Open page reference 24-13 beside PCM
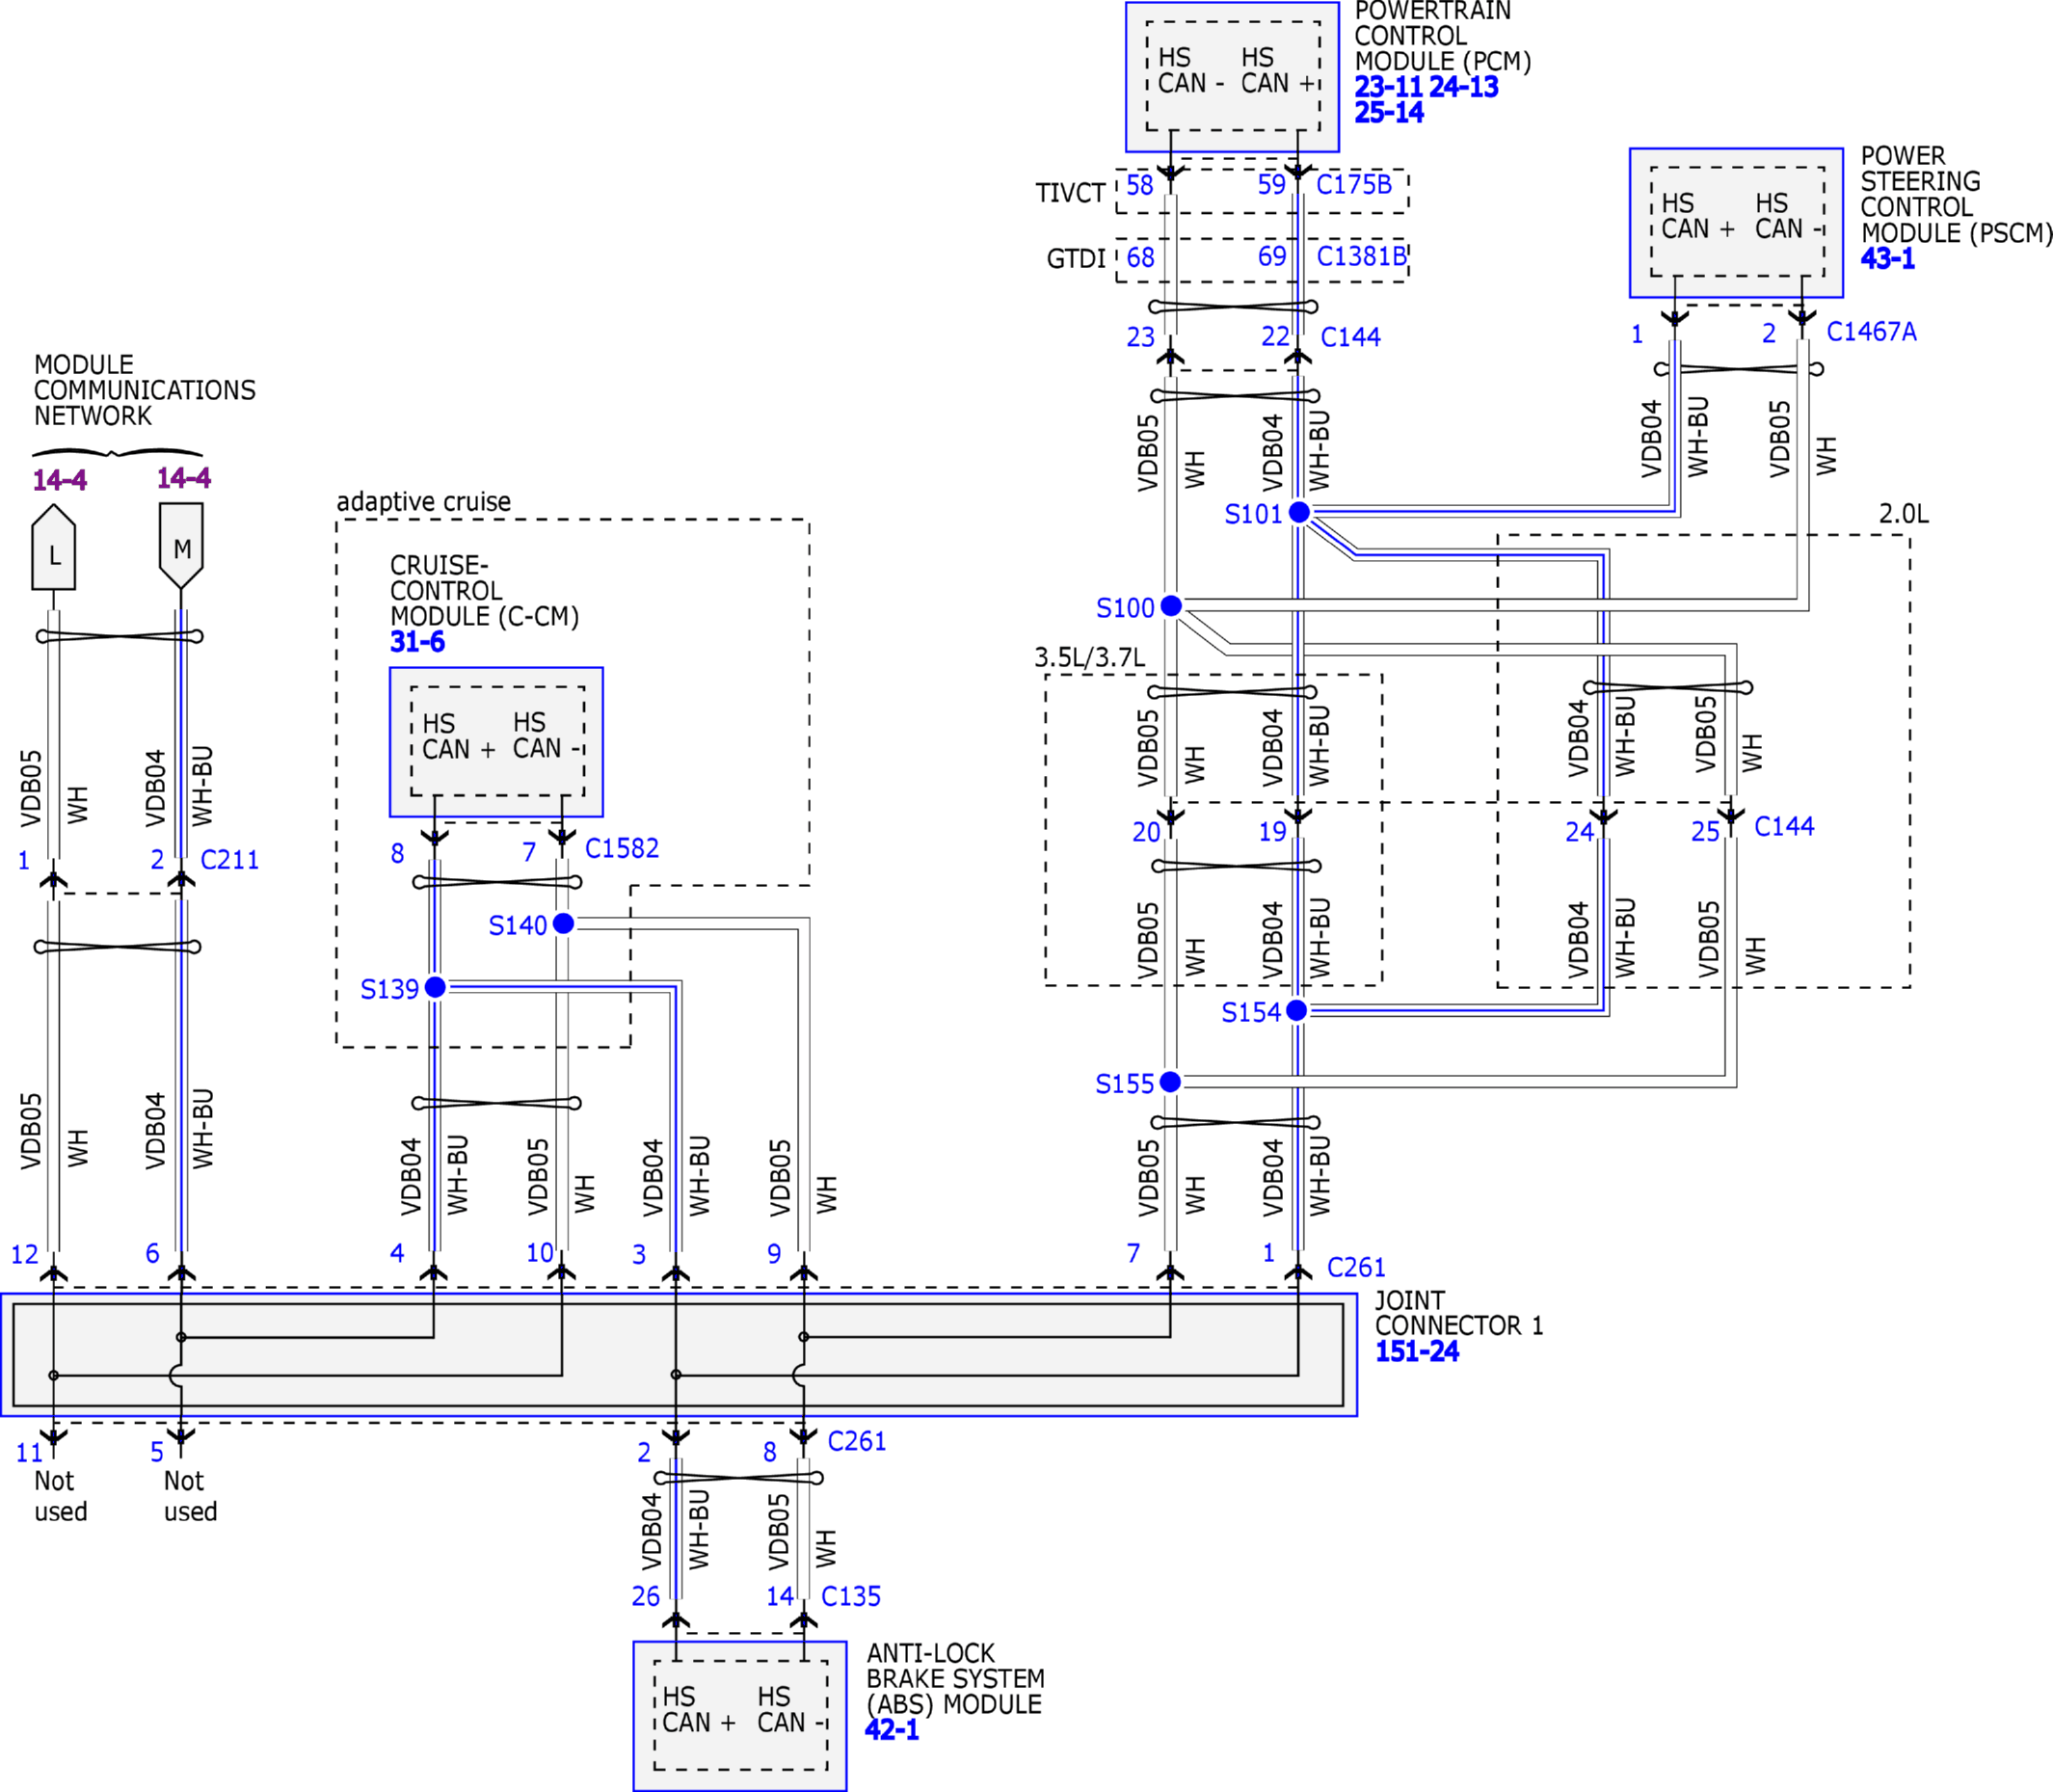Viewport: 2053px width, 1792px height. coord(1463,87)
